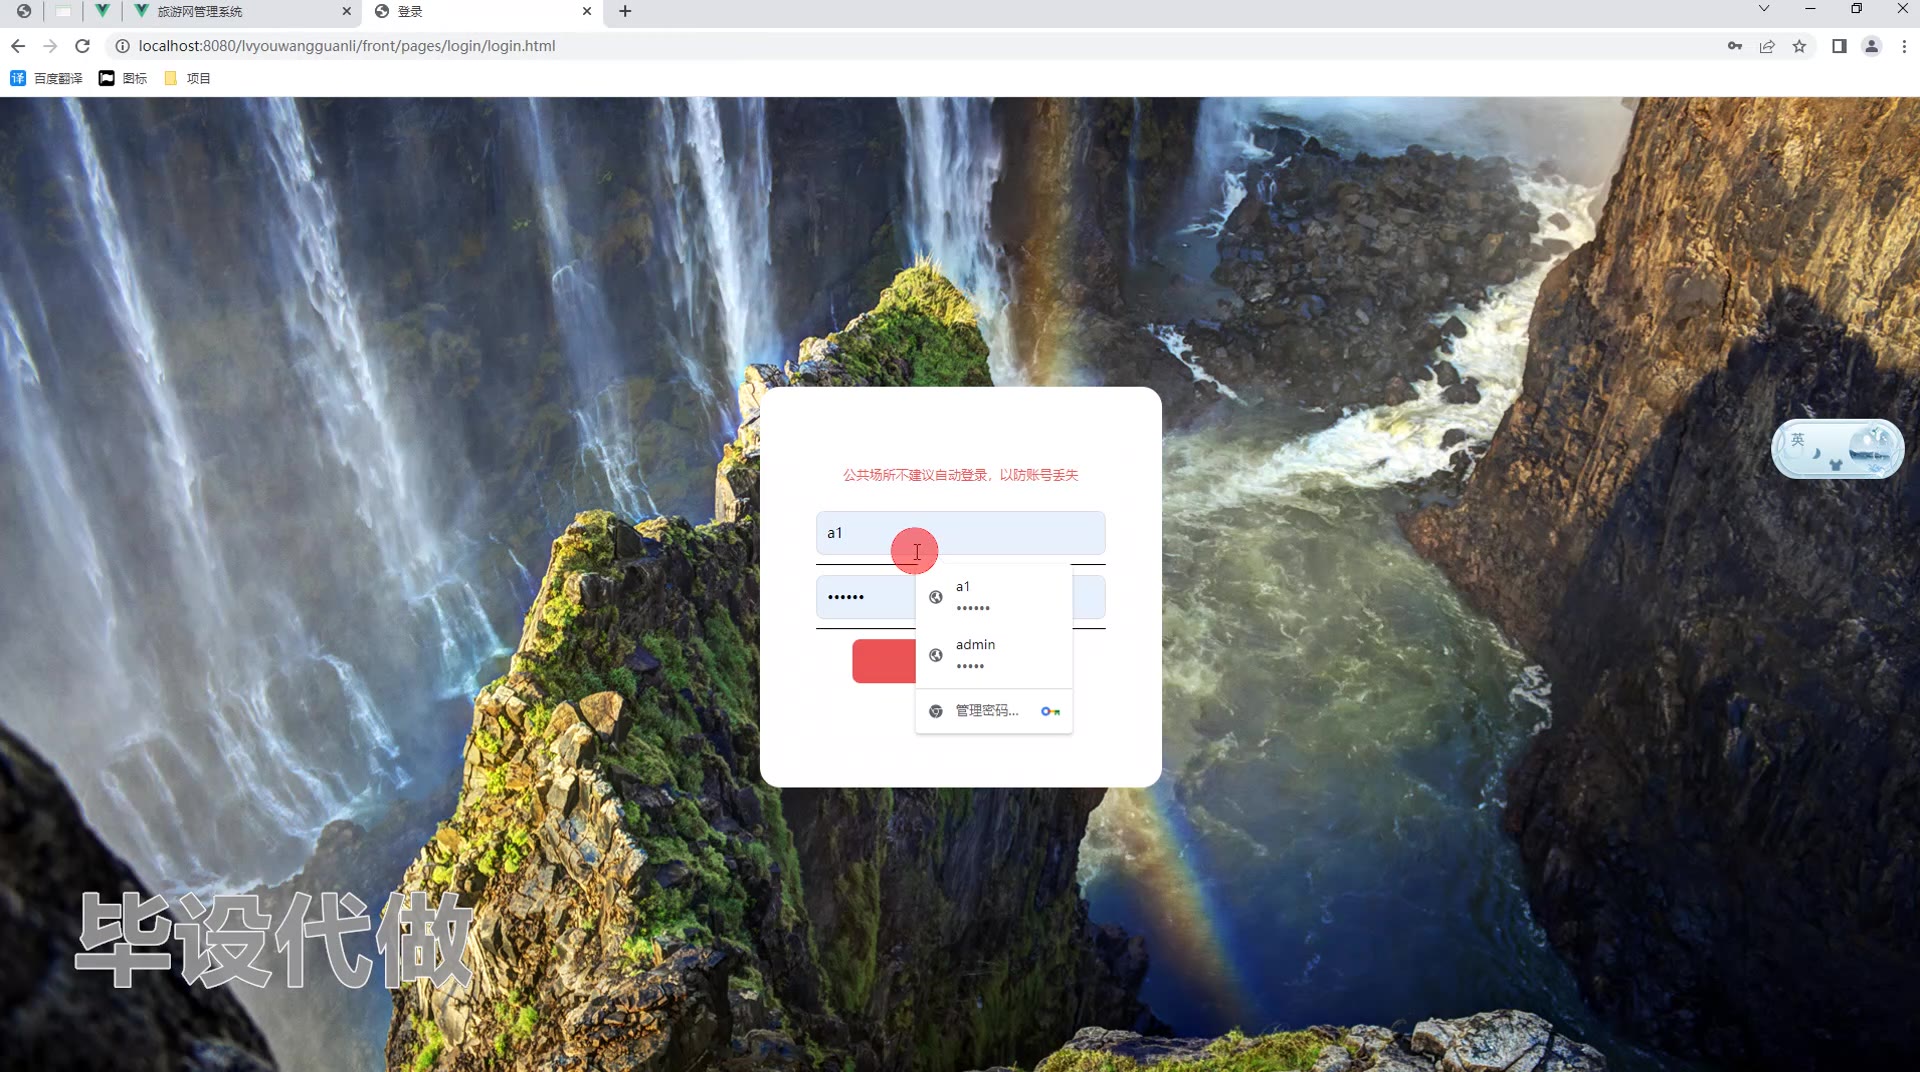Open the Chrome three-dot menu

(1904, 46)
